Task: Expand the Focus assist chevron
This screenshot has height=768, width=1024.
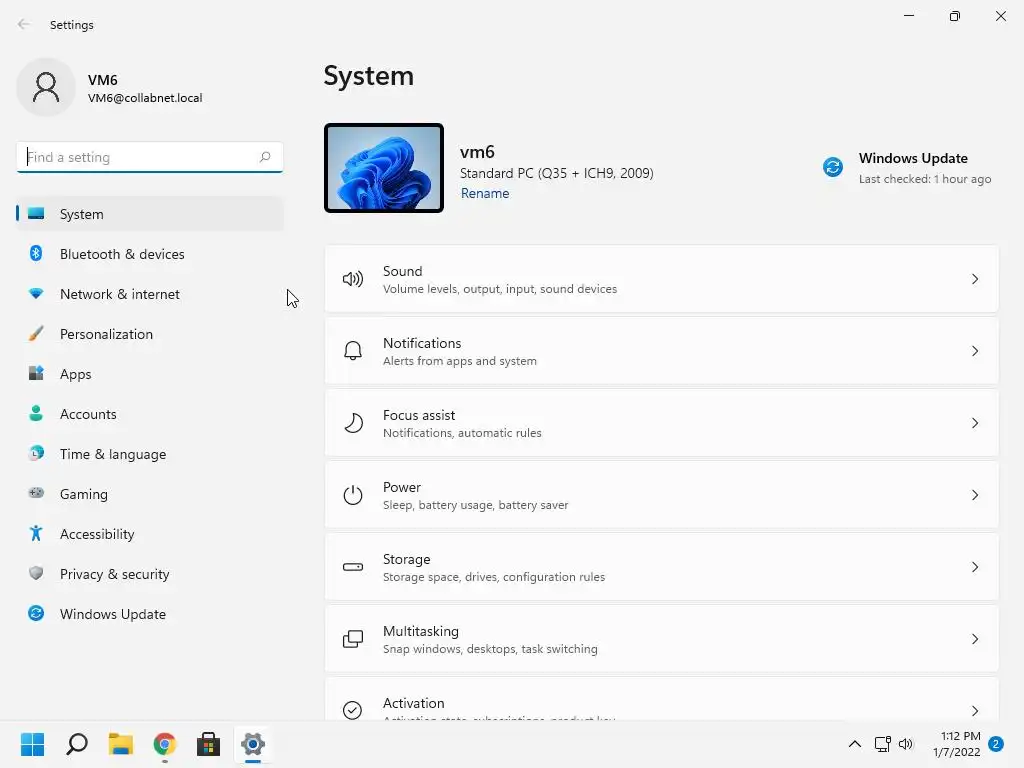Action: tap(974, 423)
